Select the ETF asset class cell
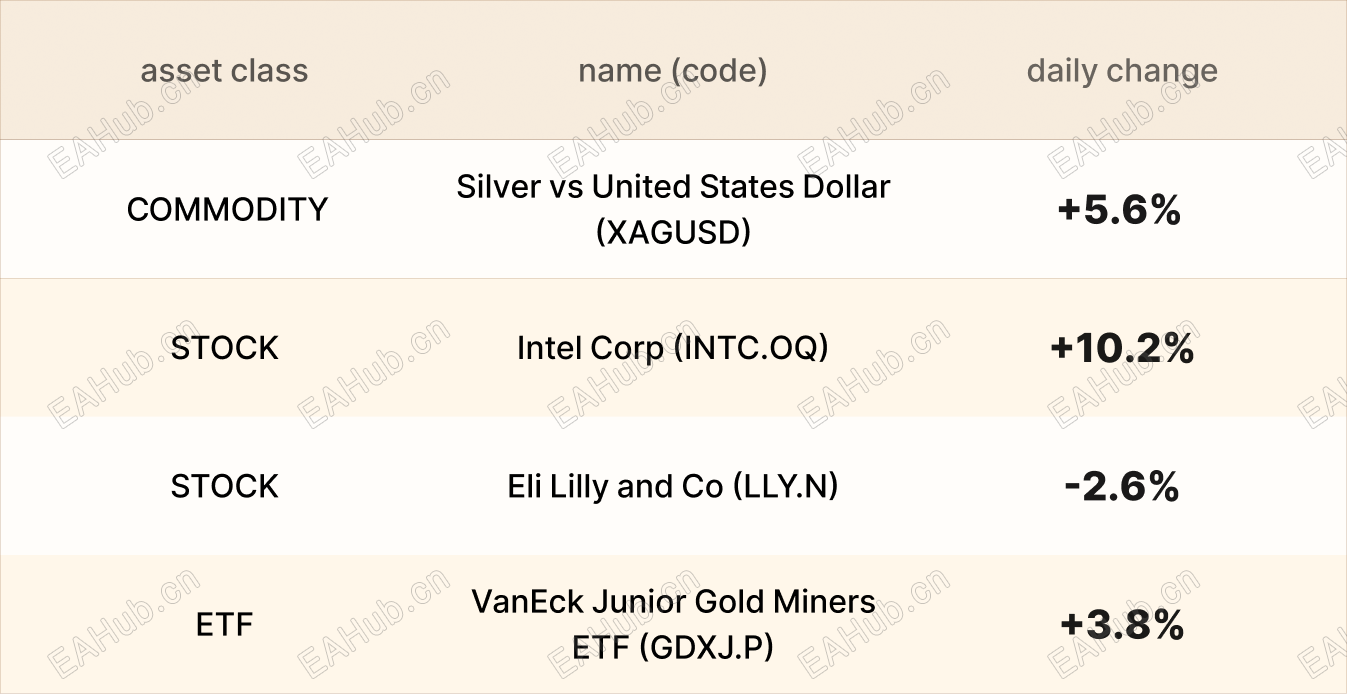This screenshot has width=1347, height=694. [x=225, y=625]
